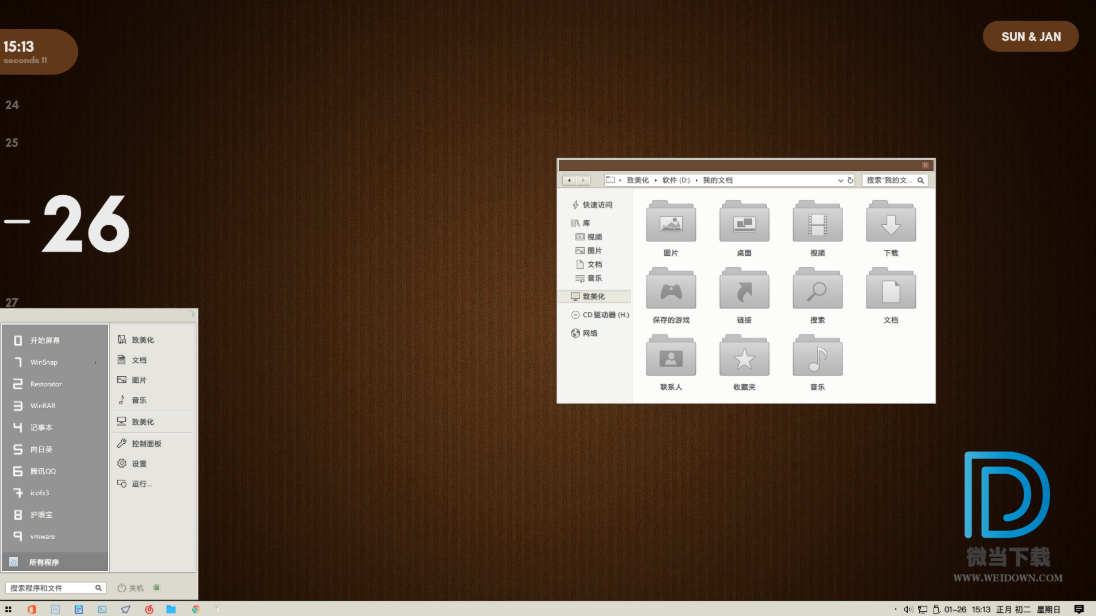Open the notification center icon

pyautogui.click(x=1079, y=610)
